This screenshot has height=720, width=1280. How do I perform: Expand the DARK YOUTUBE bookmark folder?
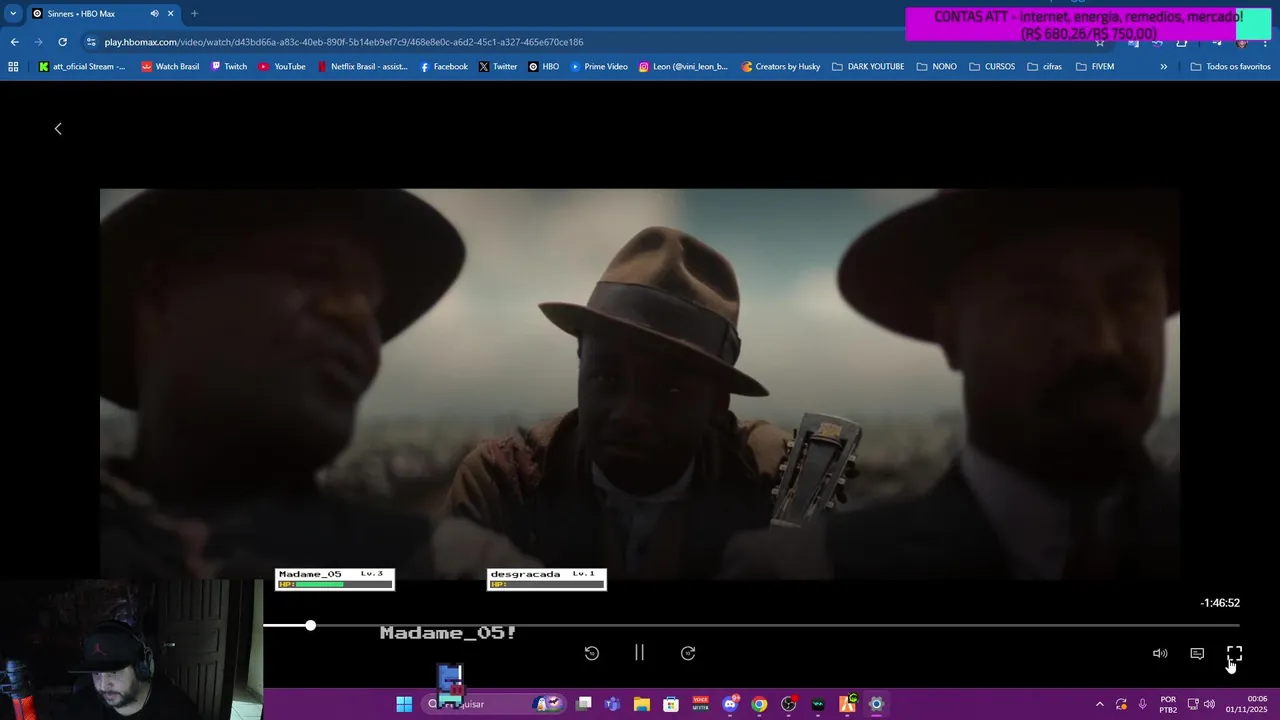[868, 67]
